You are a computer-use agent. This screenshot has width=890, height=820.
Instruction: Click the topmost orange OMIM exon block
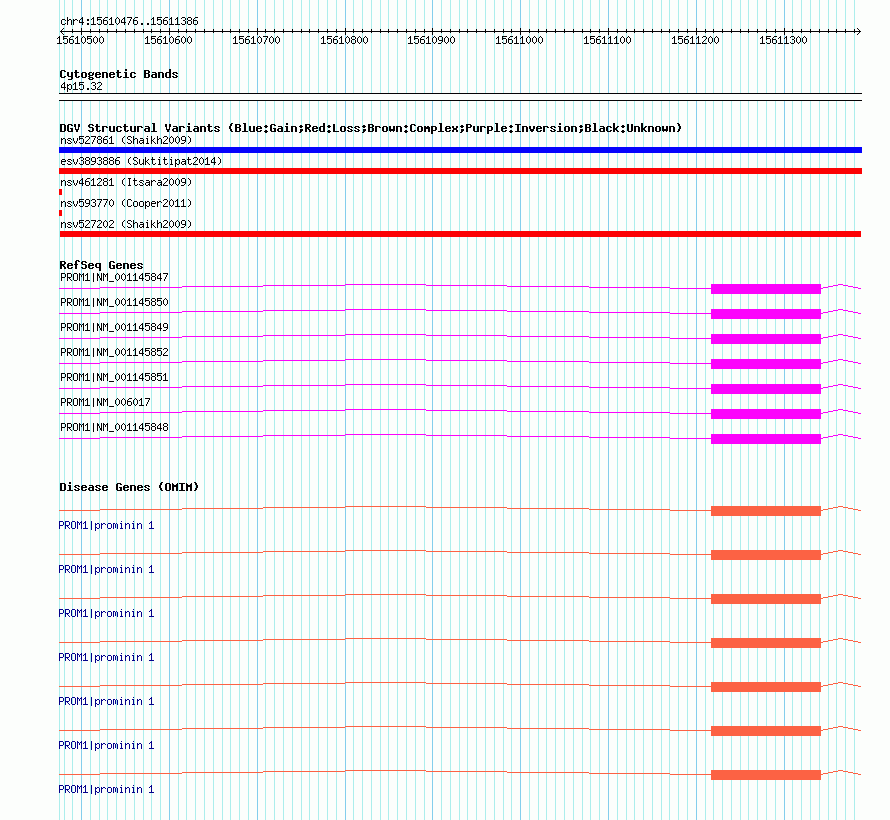tap(766, 511)
